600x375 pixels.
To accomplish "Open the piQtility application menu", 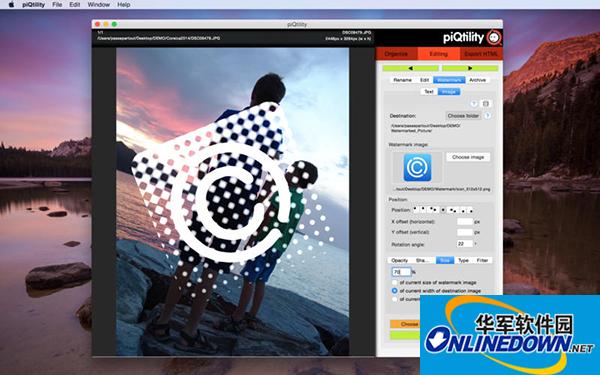I will coord(33,5).
